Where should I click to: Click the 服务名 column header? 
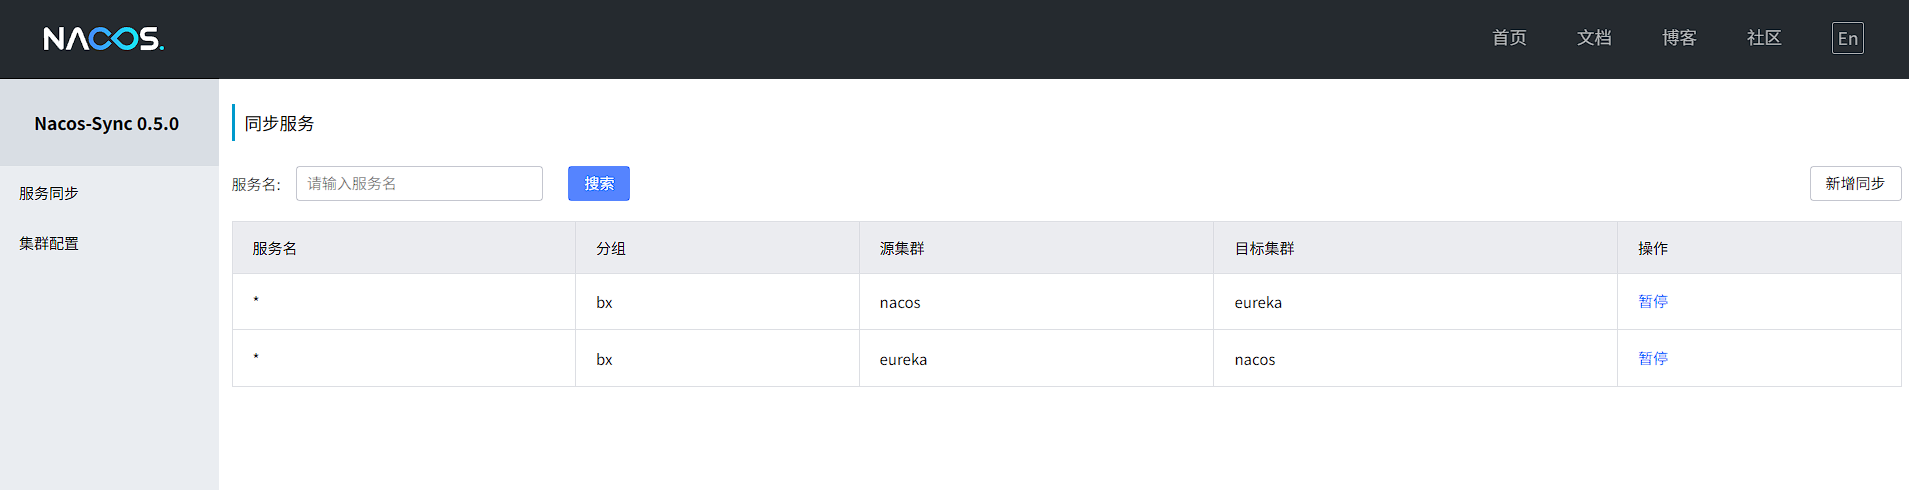point(275,248)
